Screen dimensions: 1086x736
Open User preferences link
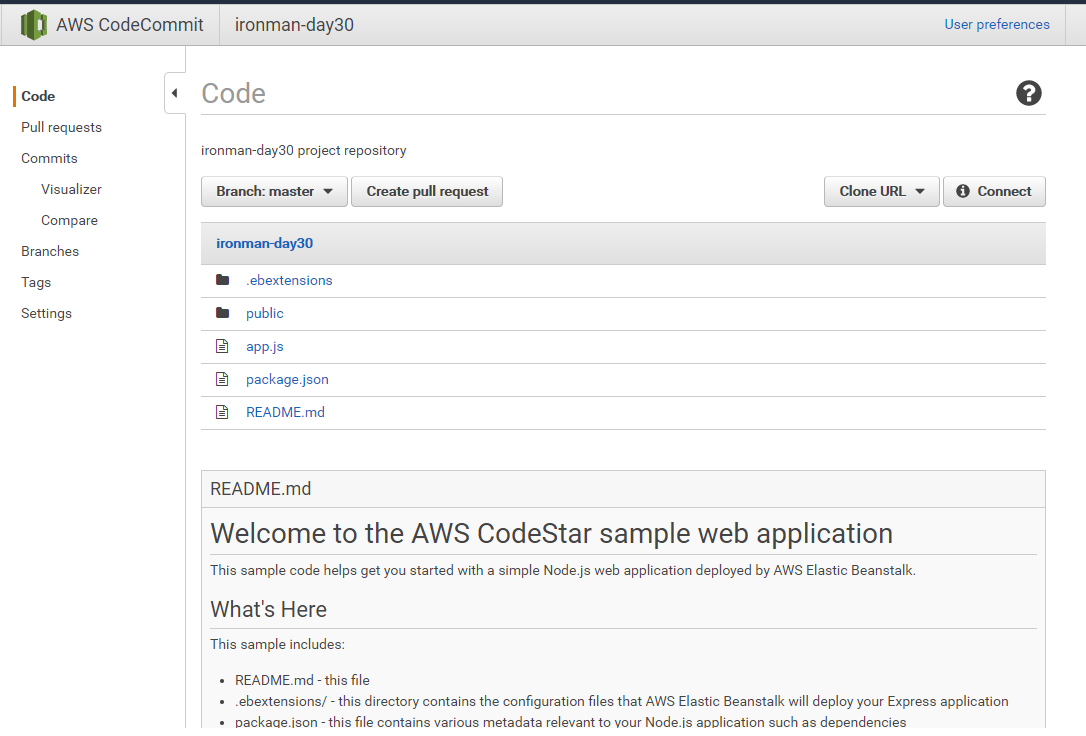point(997,24)
